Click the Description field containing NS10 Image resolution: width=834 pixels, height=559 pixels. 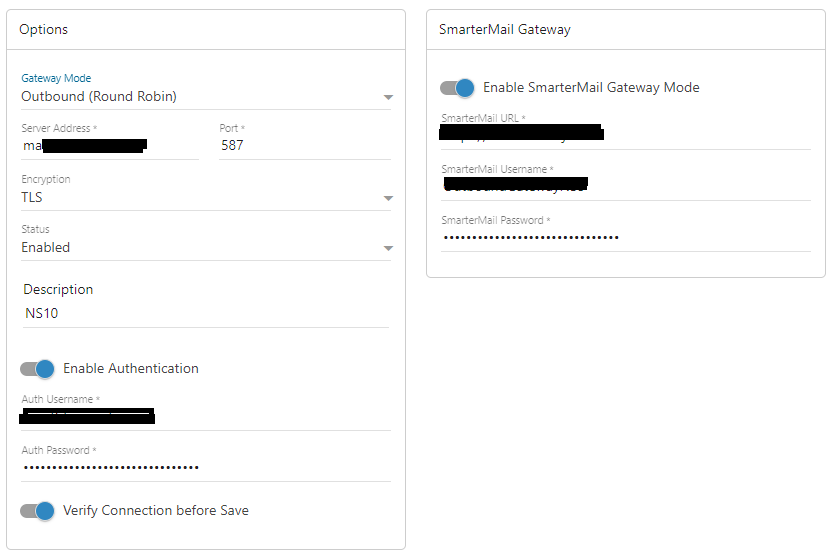pos(205,314)
